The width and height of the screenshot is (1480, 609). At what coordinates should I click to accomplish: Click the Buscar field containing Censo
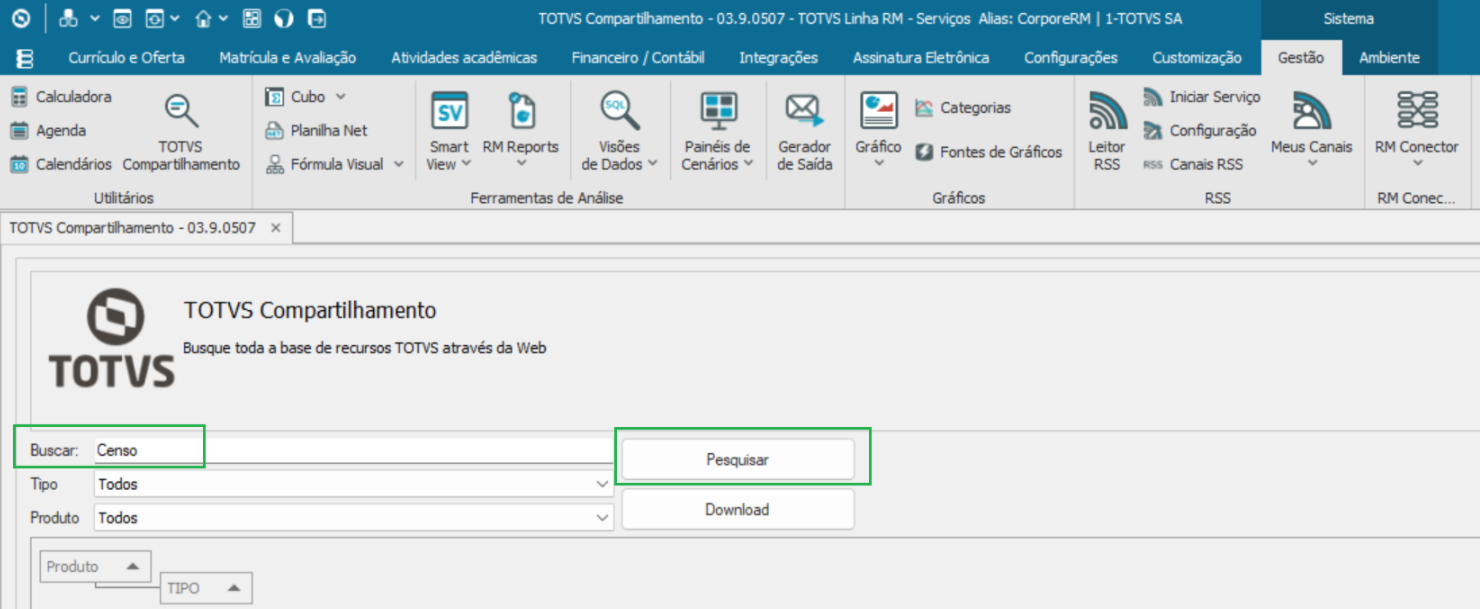point(354,451)
